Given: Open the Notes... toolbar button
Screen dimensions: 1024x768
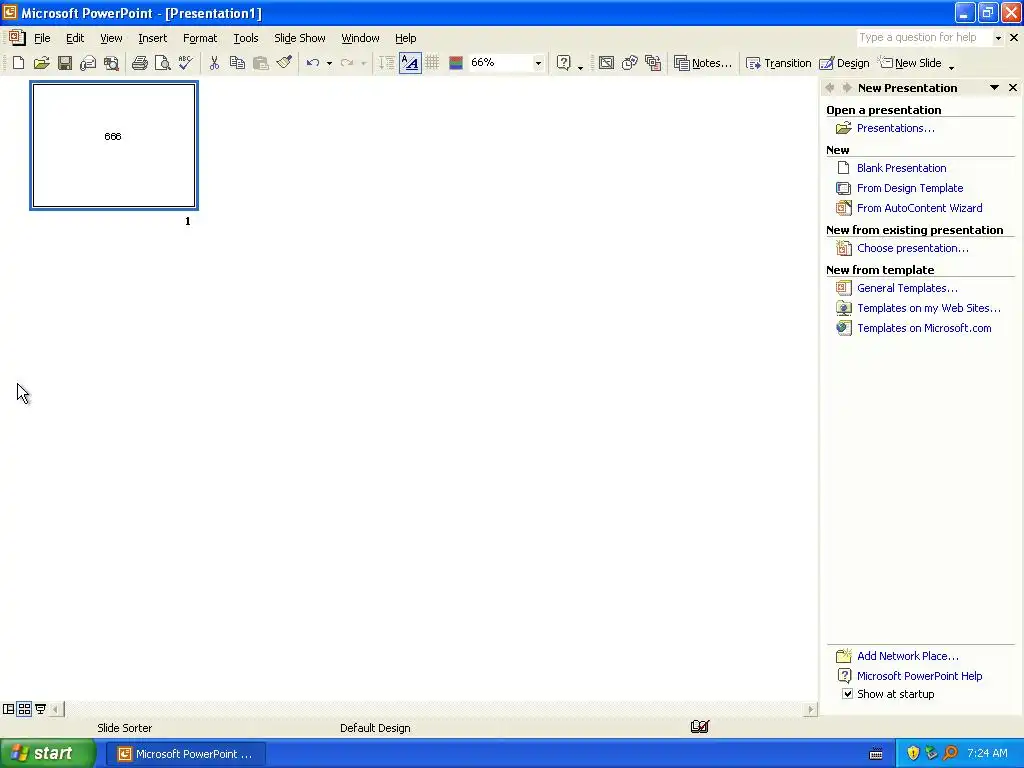Looking at the screenshot, I should [x=703, y=63].
